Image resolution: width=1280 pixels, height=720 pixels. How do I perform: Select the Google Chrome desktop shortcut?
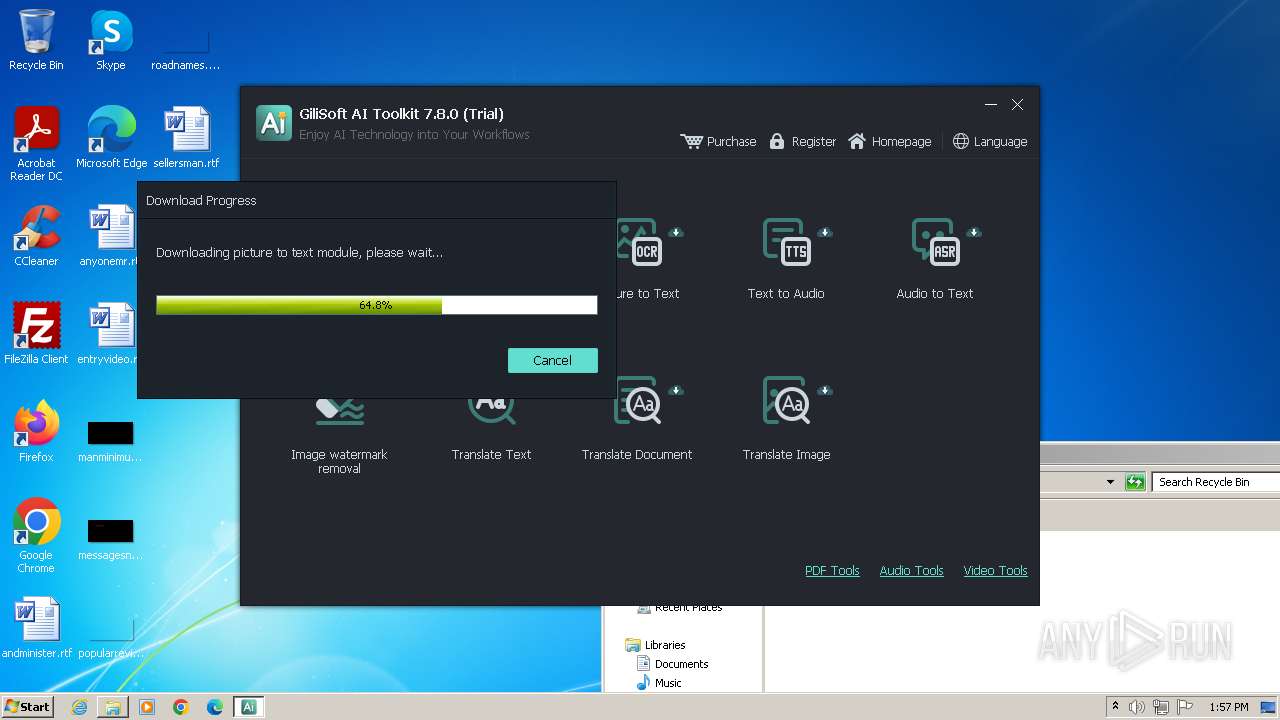(x=36, y=536)
